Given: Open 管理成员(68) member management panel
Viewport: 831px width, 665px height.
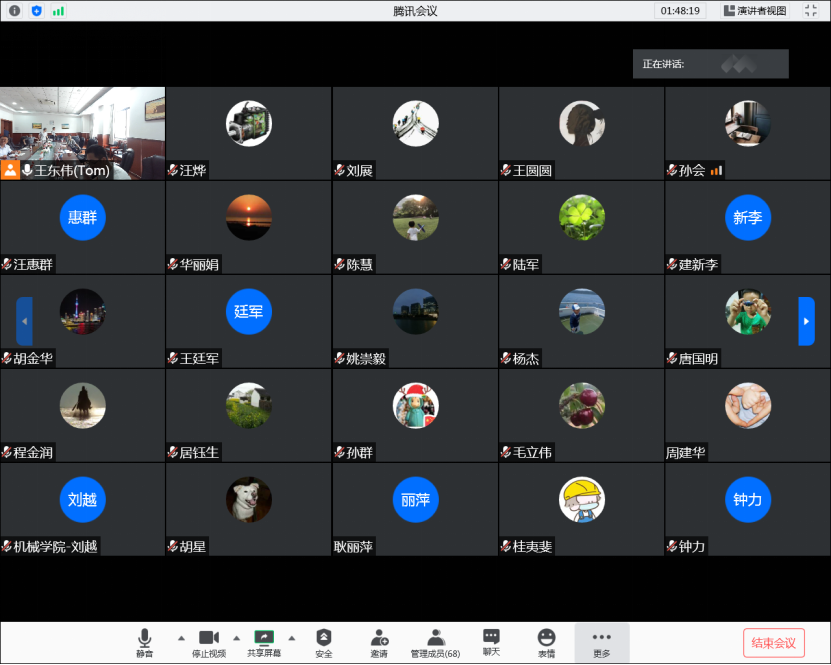Looking at the screenshot, I should coord(435,642).
